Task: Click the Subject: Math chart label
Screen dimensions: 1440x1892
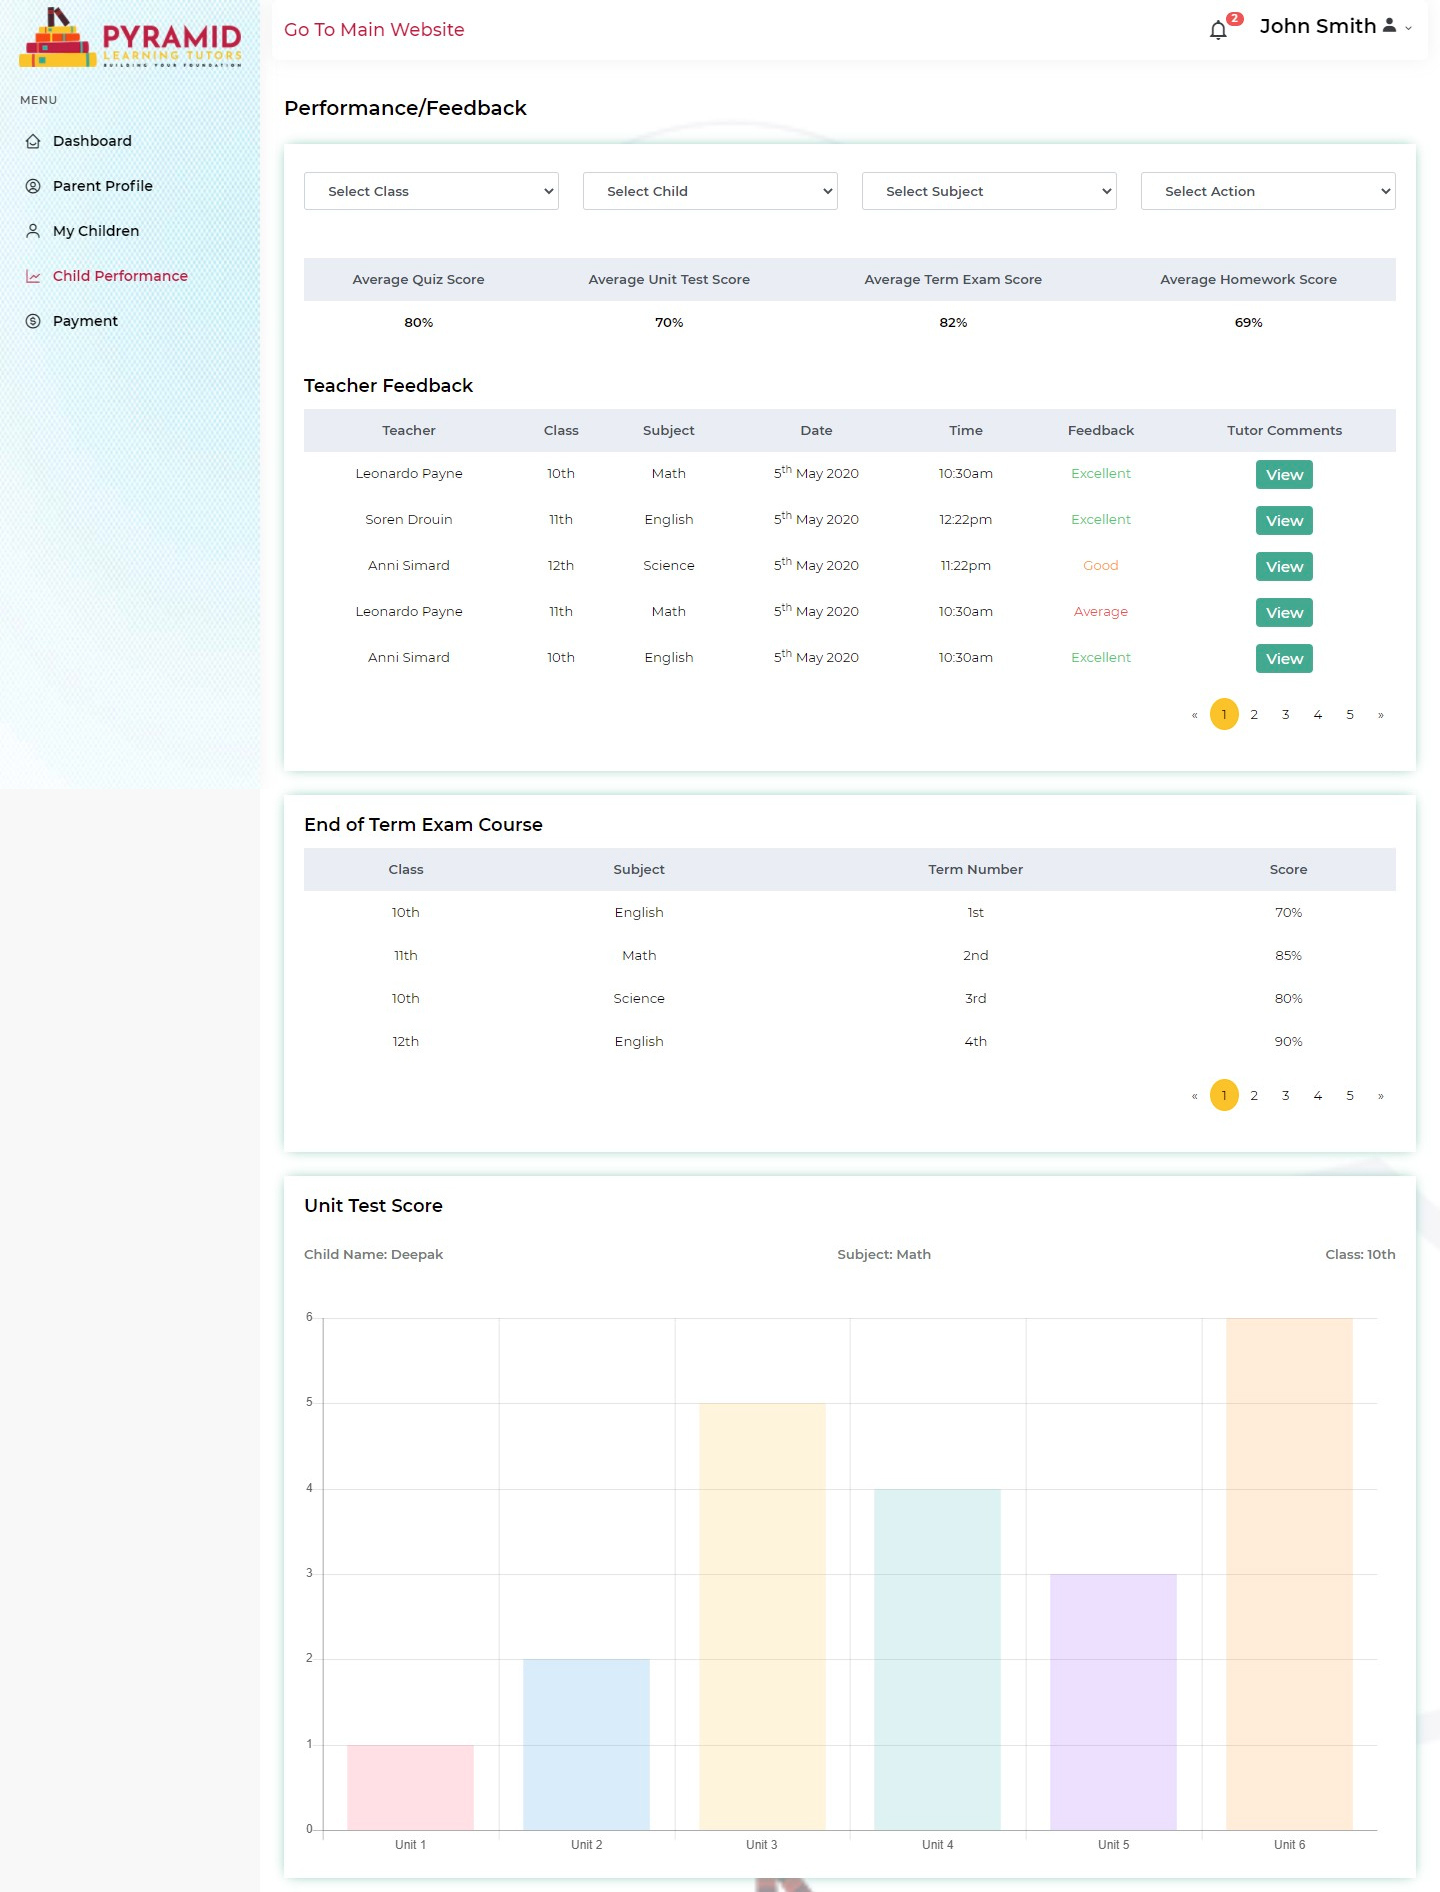Action: point(884,1255)
